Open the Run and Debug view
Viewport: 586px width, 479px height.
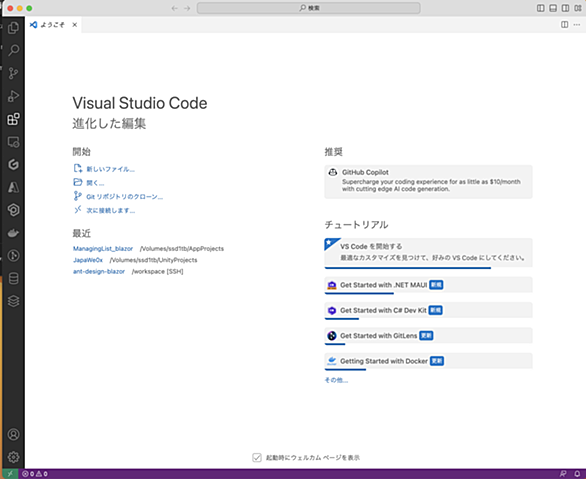point(13,96)
